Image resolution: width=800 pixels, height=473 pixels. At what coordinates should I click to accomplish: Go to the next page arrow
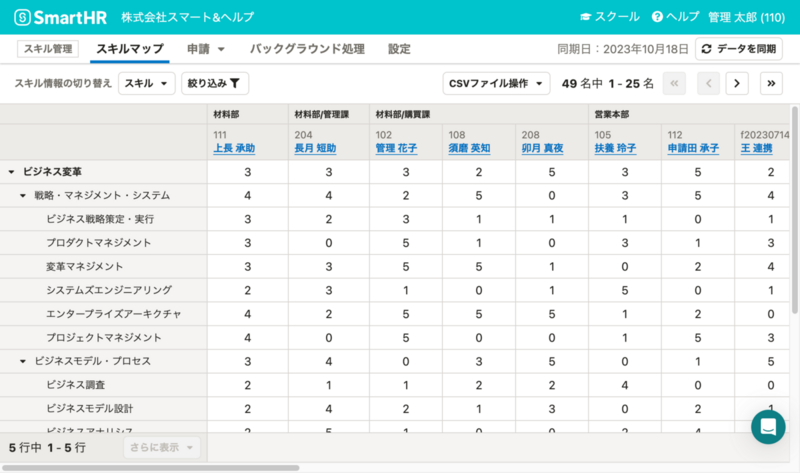click(737, 83)
